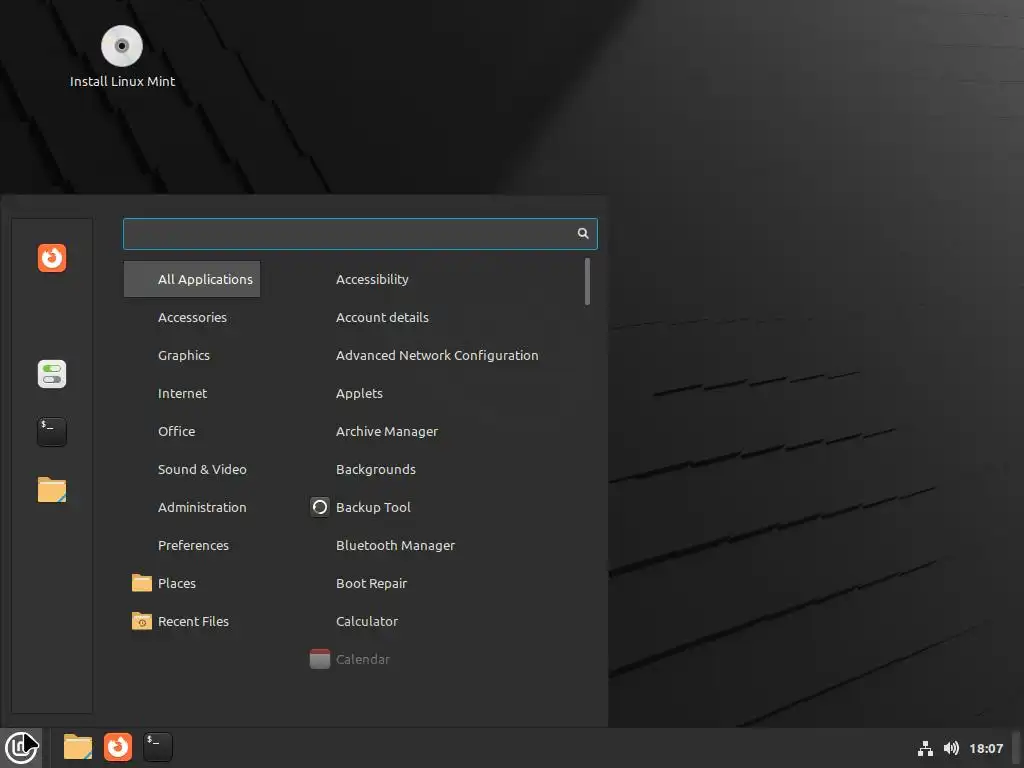
Task: Click the application list scrollbar handle
Action: [587, 281]
